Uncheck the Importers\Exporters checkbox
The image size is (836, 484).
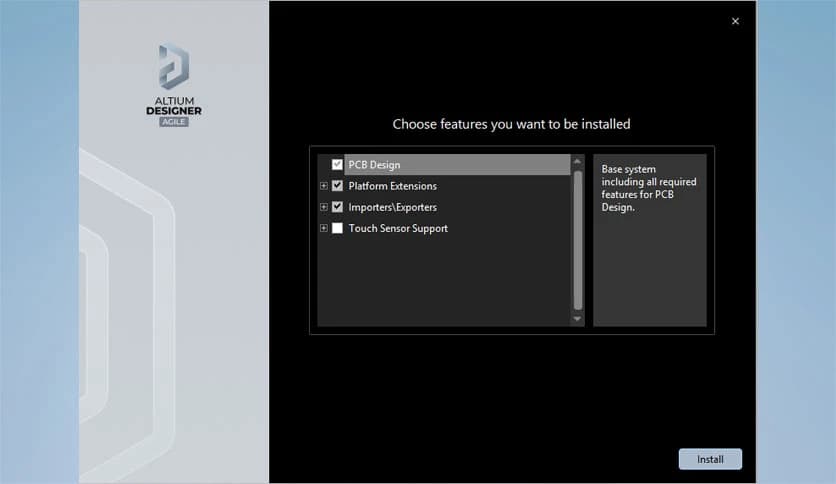click(x=337, y=207)
